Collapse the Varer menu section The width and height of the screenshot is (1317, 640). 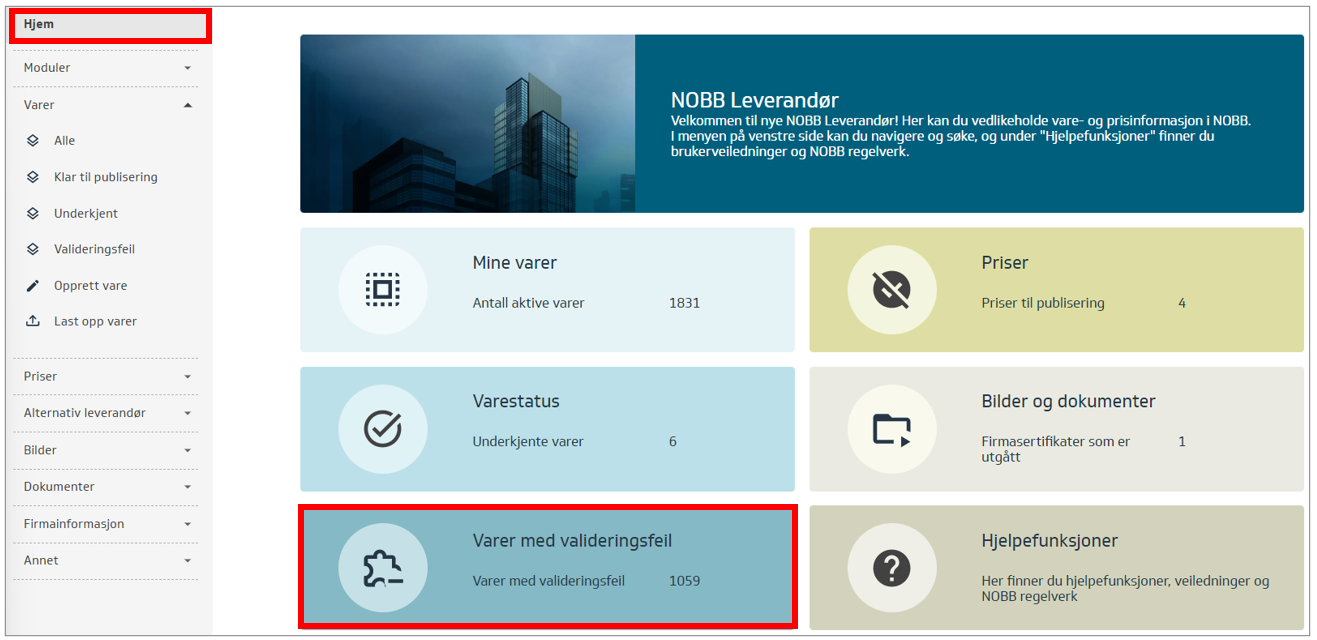click(105, 105)
